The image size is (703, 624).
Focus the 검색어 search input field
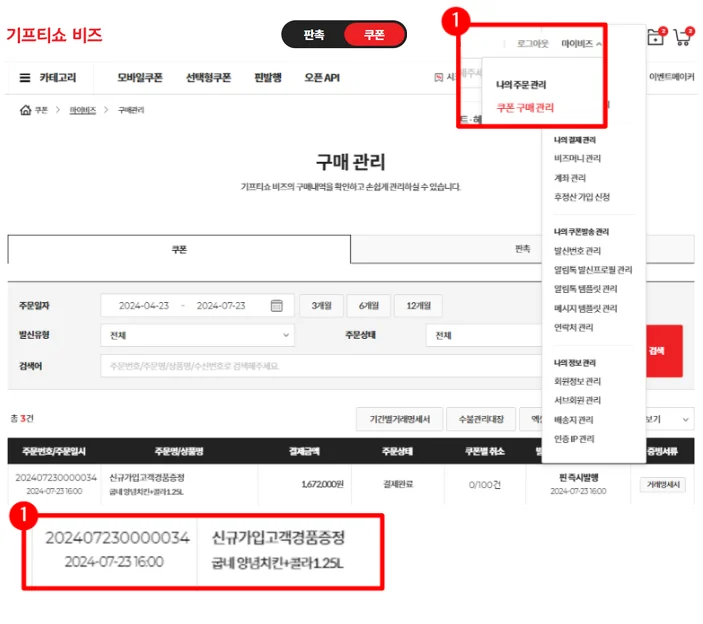321,366
